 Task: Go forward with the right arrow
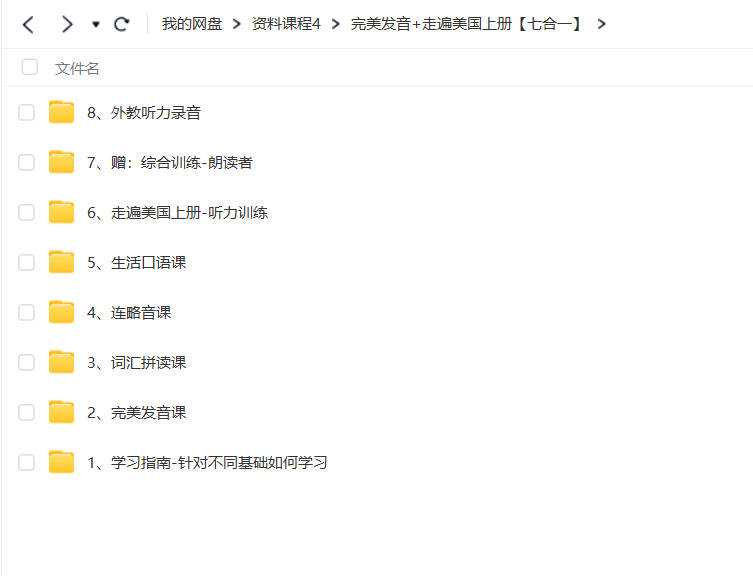[67, 24]
